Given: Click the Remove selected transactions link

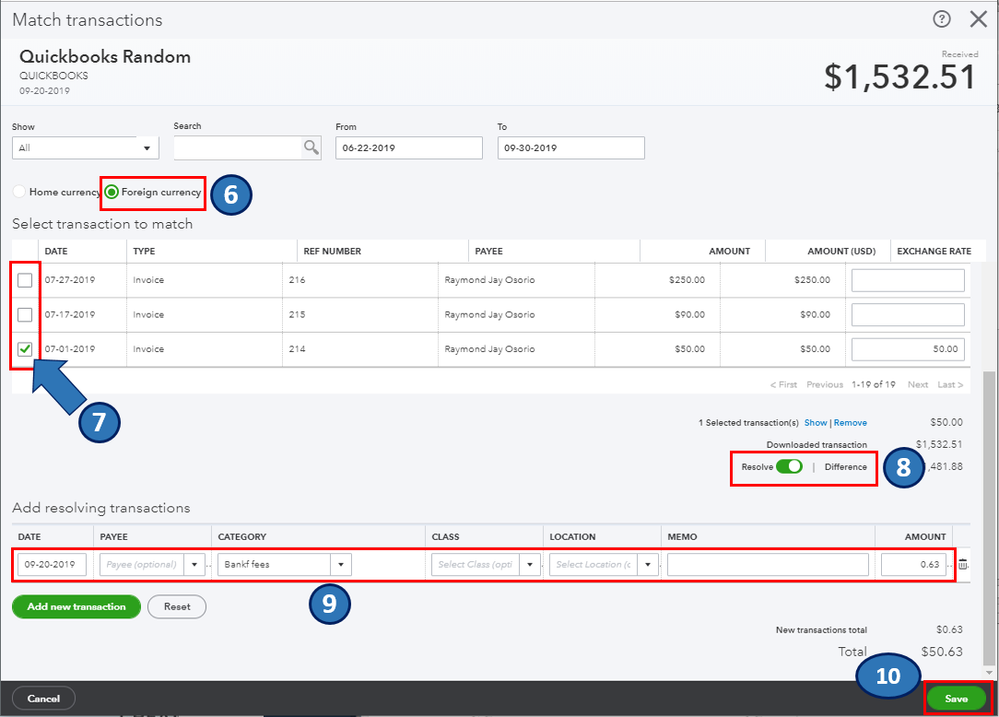Looking at the screenshot, I should click(851, 423).
